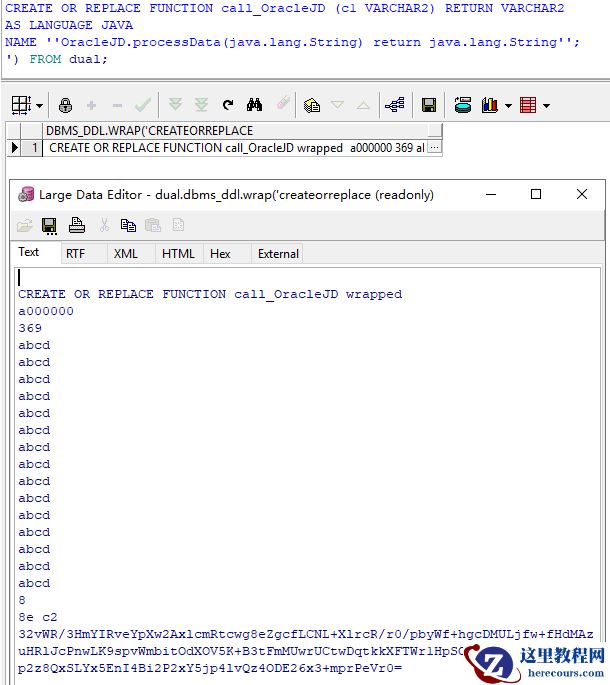The height and width of the screenshot is (685, 610).
Task: Click the red grid report icon
Action: pos(528,105)
